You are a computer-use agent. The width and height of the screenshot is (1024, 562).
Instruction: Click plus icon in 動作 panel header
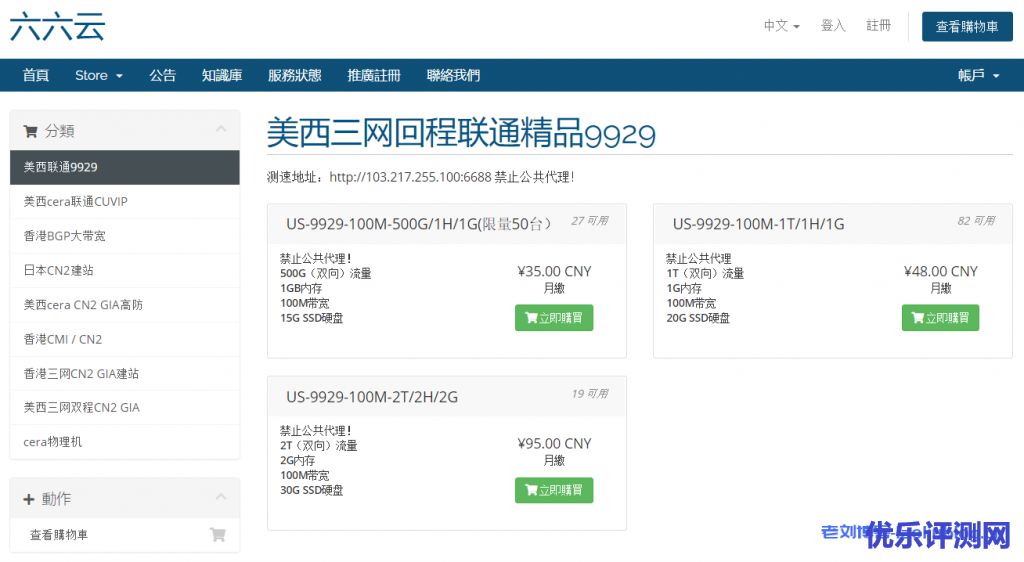pos(29,498)
